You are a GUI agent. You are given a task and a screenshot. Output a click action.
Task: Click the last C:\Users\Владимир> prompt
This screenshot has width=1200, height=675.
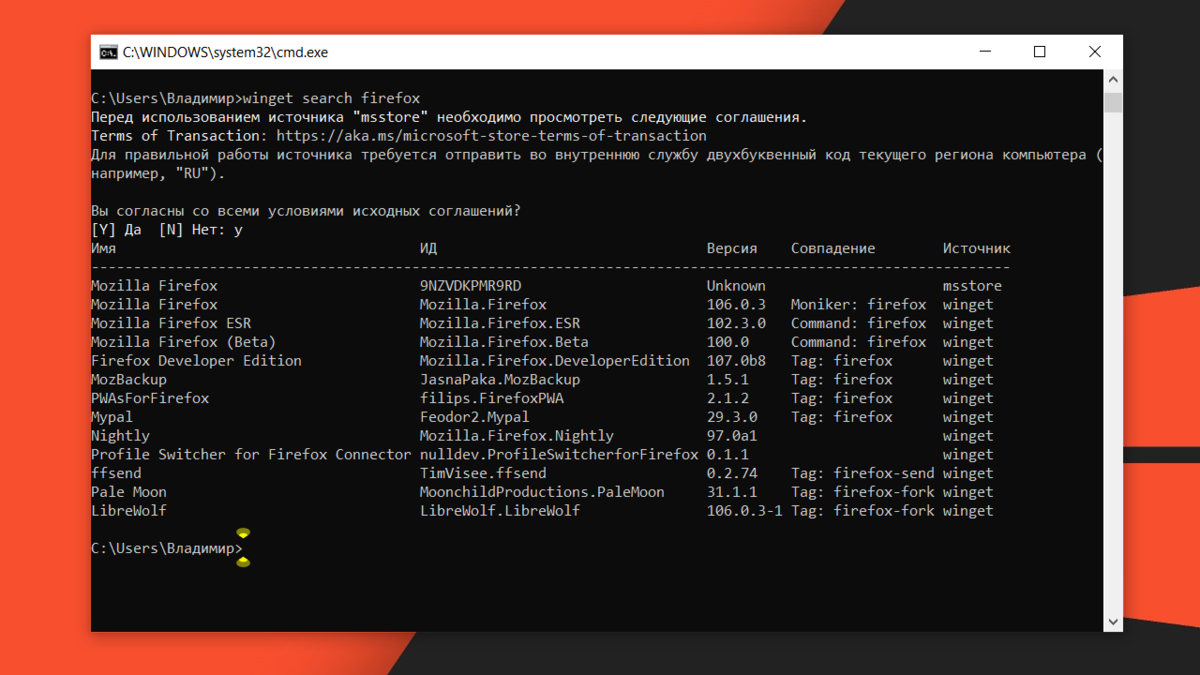166,548
